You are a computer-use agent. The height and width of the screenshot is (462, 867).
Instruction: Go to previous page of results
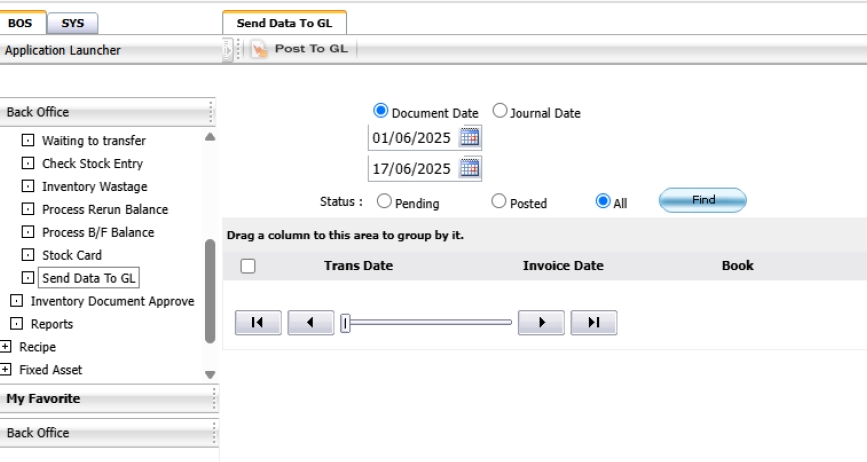pos(310,322)
